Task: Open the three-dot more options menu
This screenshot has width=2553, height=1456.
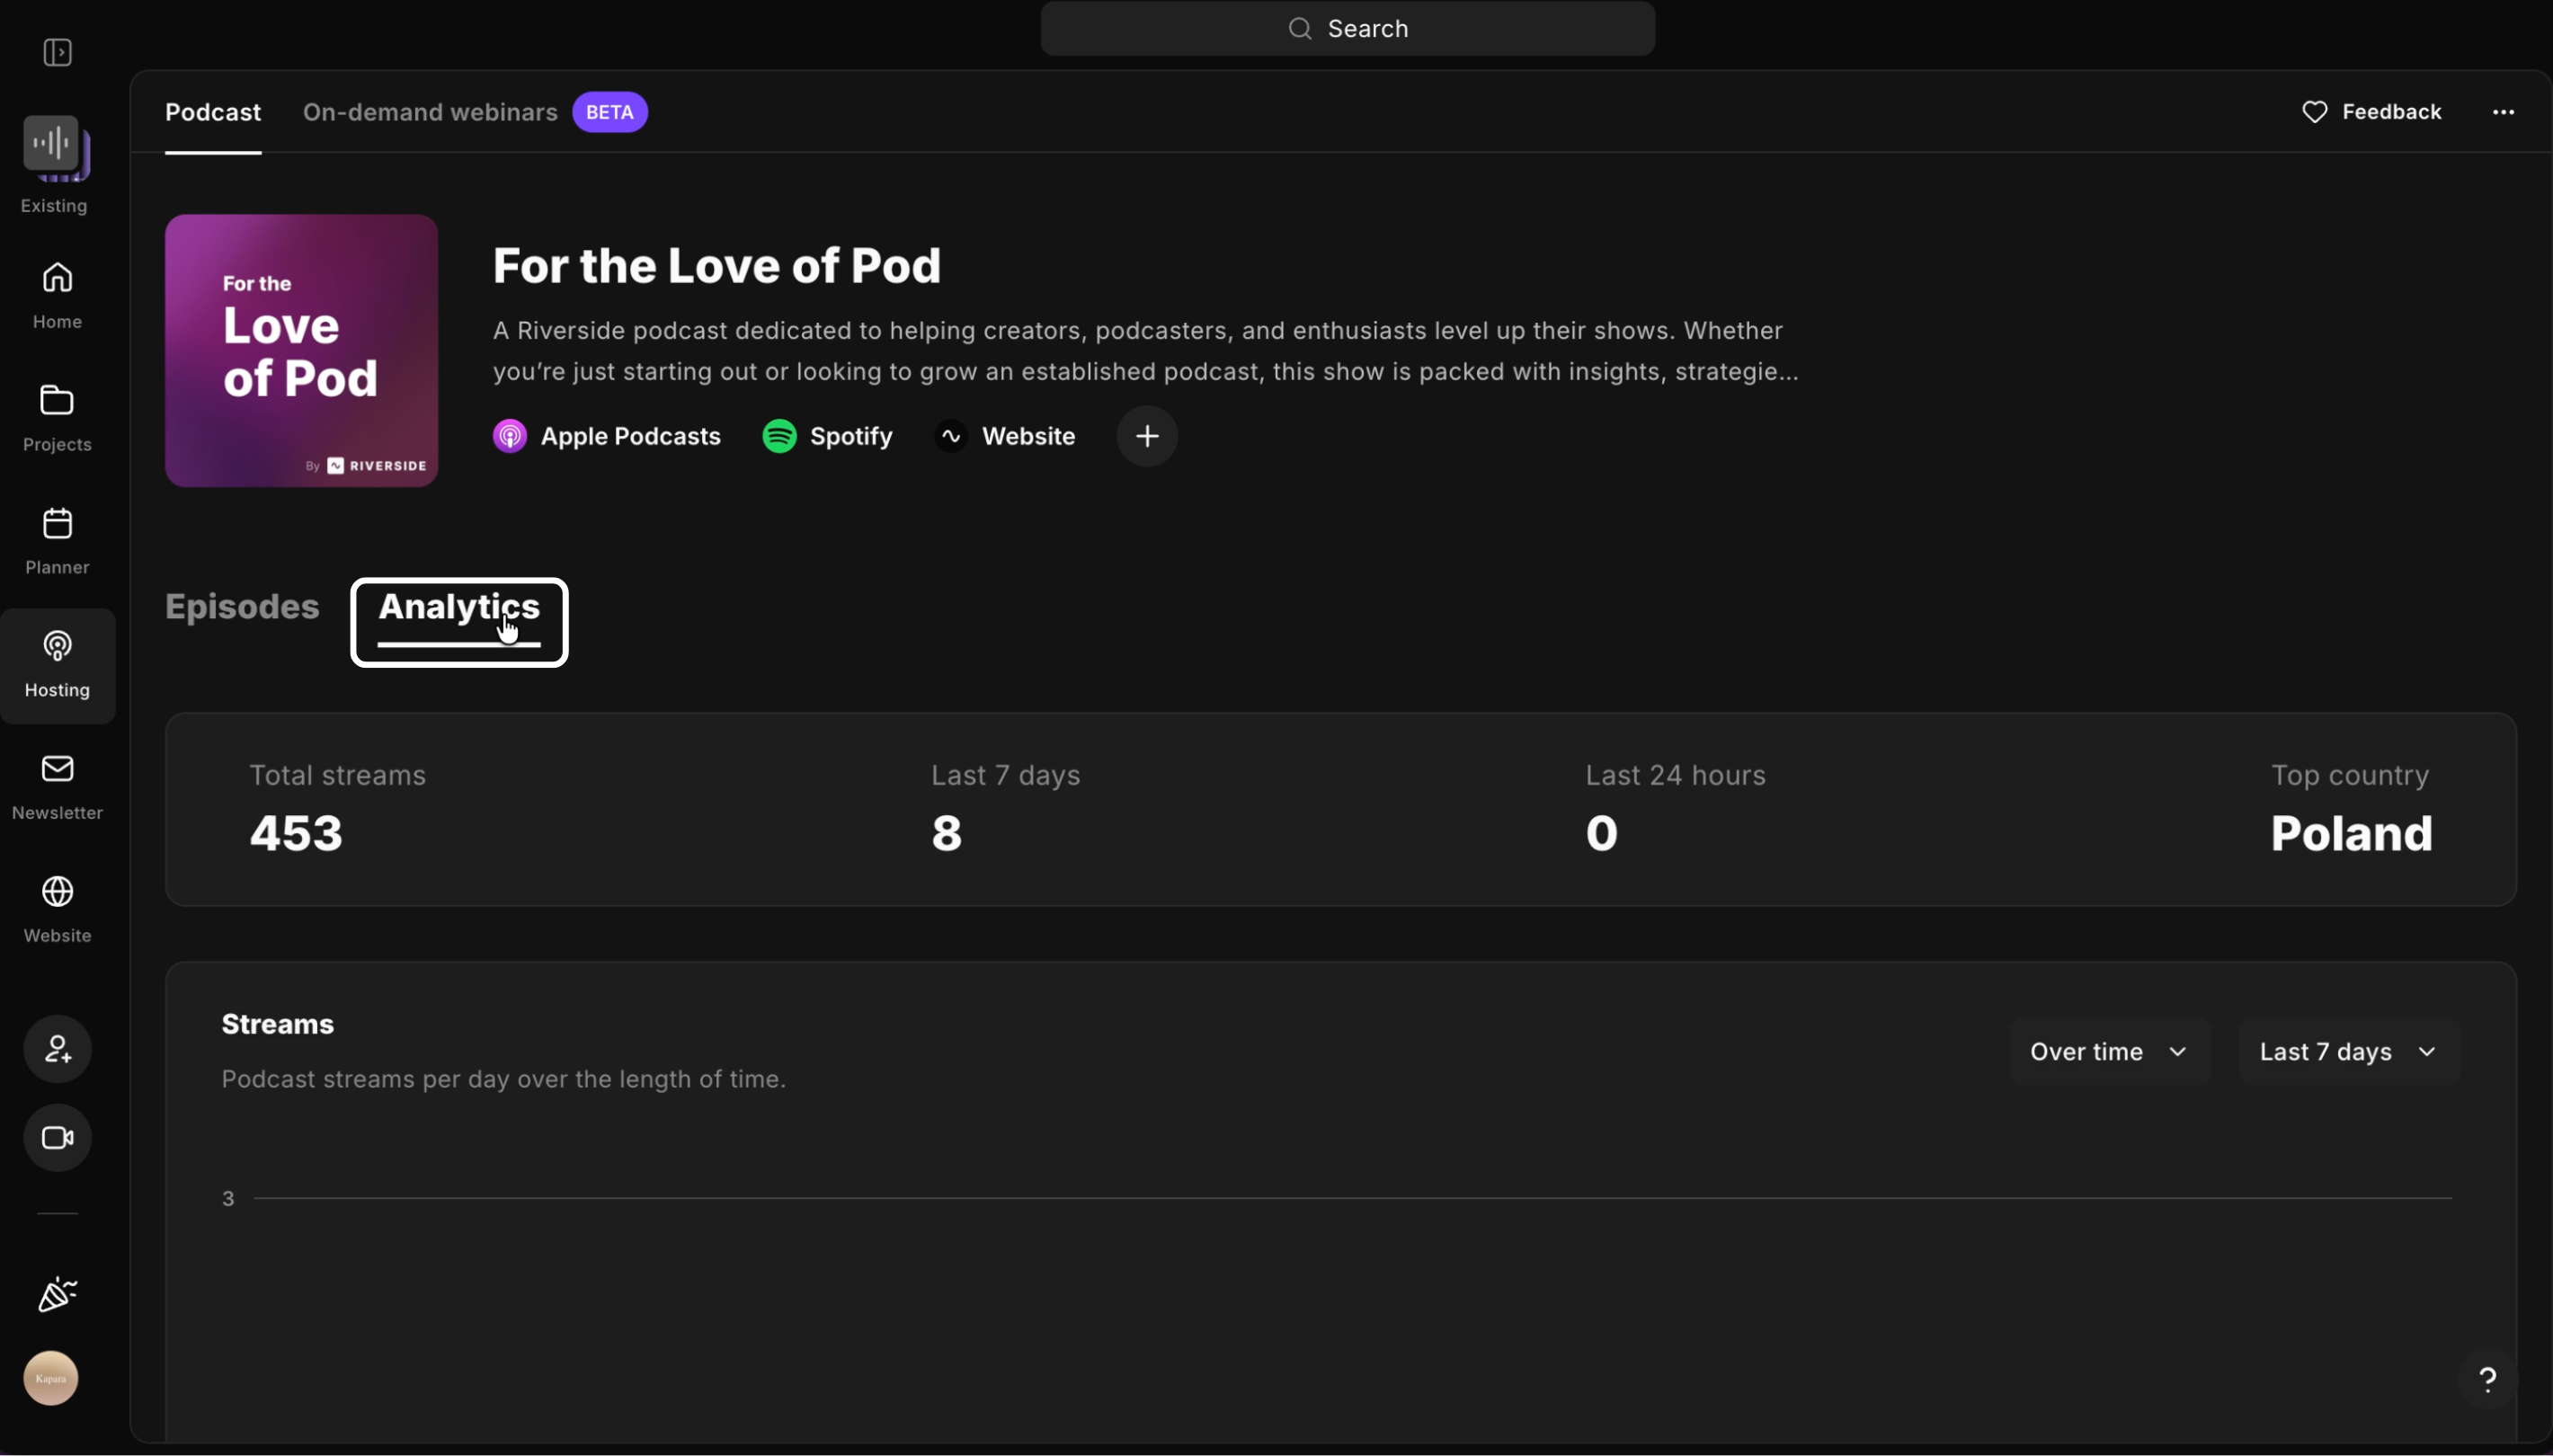Action: click(2503, 112)
